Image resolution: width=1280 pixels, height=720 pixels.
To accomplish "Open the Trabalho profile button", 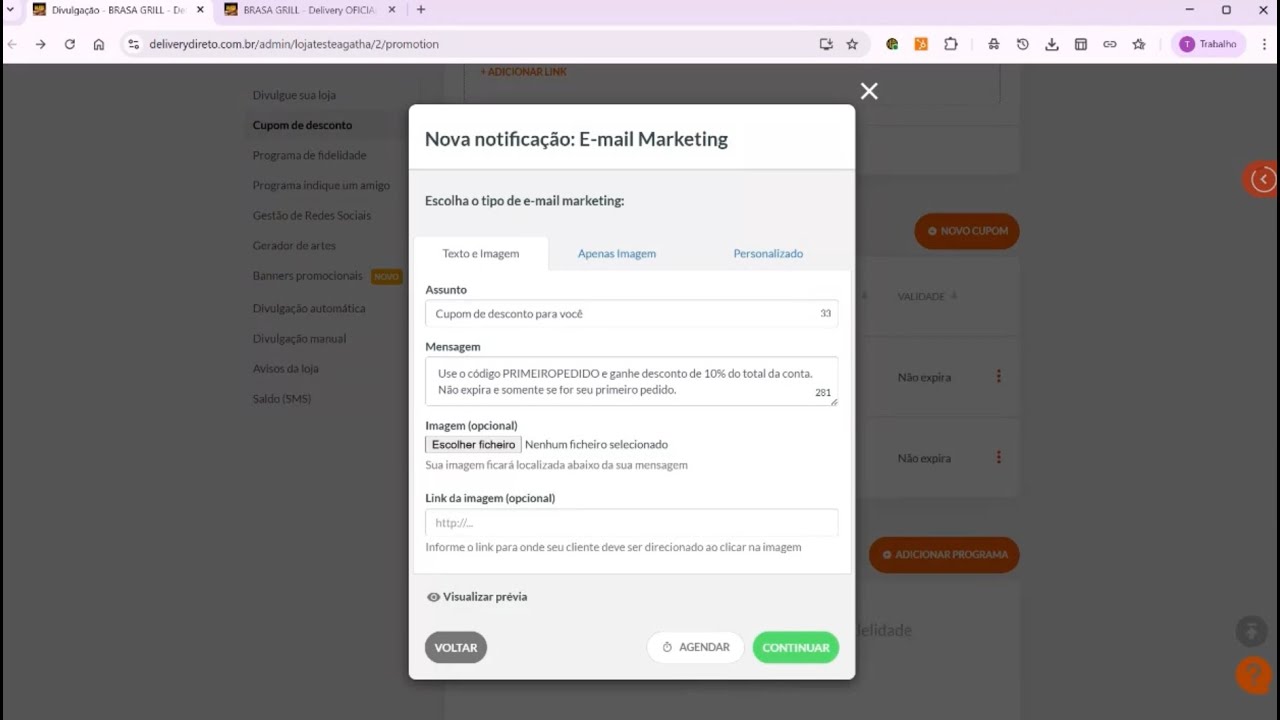I will tap(1208, 44).
